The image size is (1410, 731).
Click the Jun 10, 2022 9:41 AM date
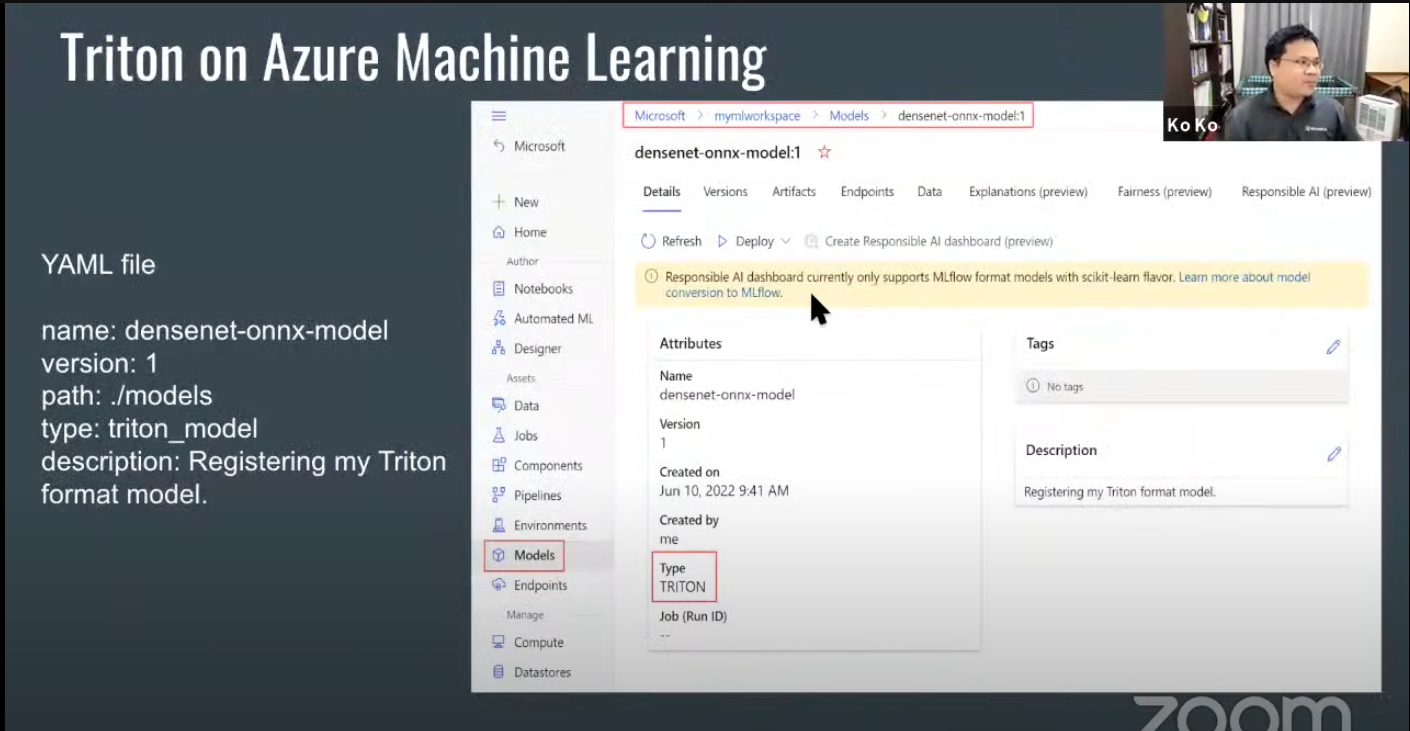point(724,491)
